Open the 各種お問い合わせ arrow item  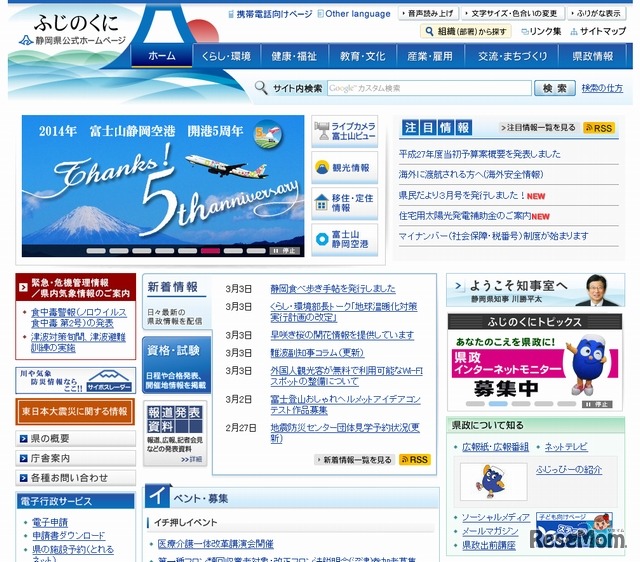click(x=76, y=478)
